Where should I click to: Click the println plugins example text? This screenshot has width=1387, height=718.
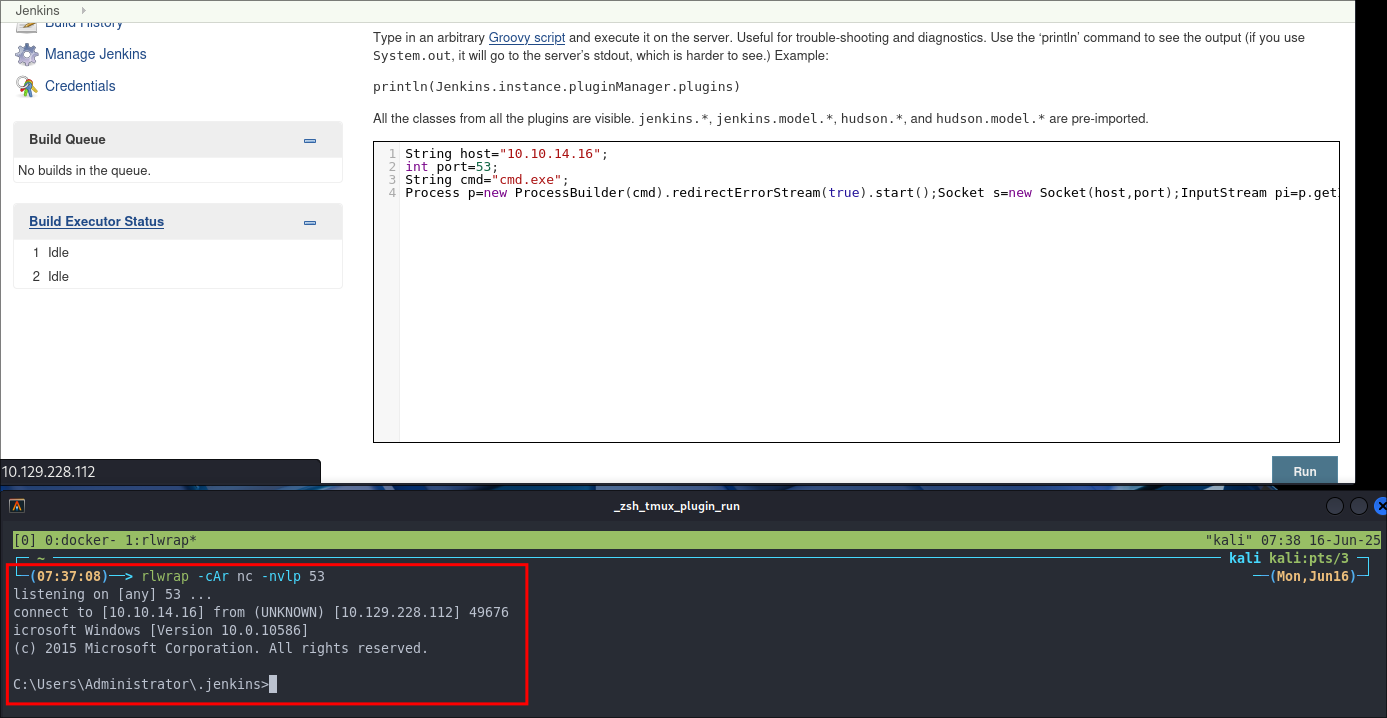click(557, 86)
